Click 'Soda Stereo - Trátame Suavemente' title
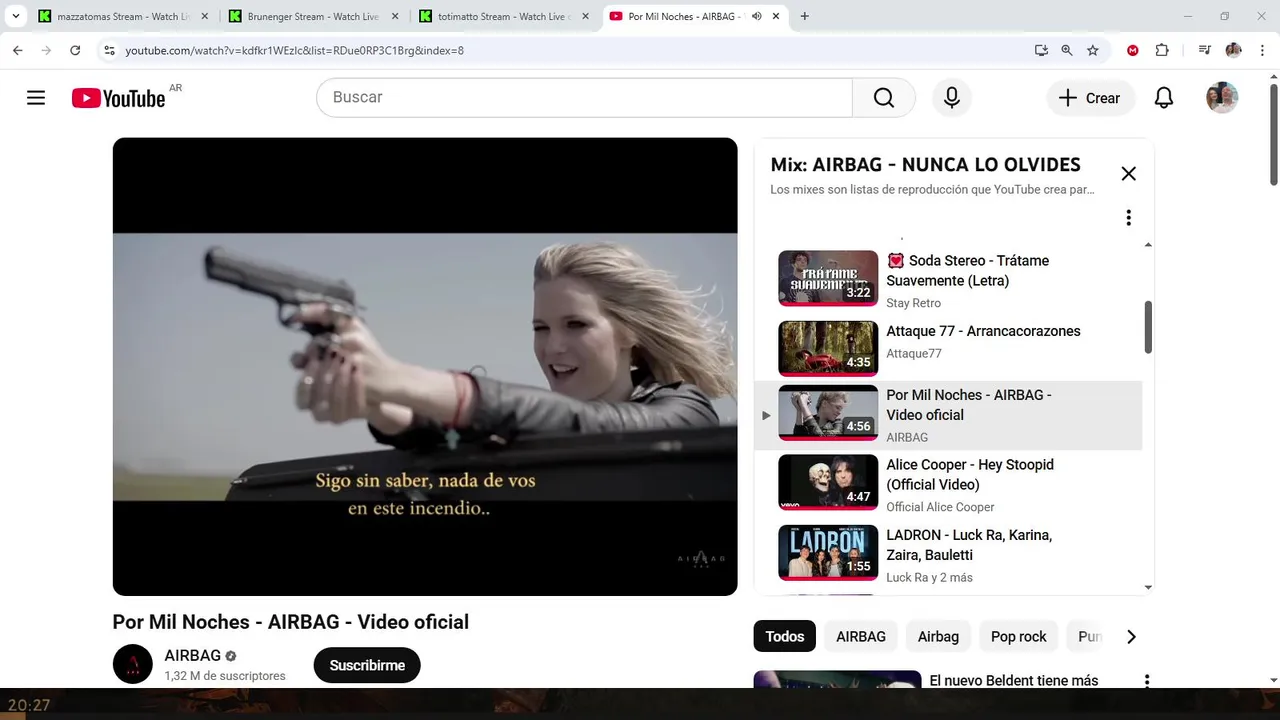The height and width of the screenshot is (720, 1280). click(968, 271)
